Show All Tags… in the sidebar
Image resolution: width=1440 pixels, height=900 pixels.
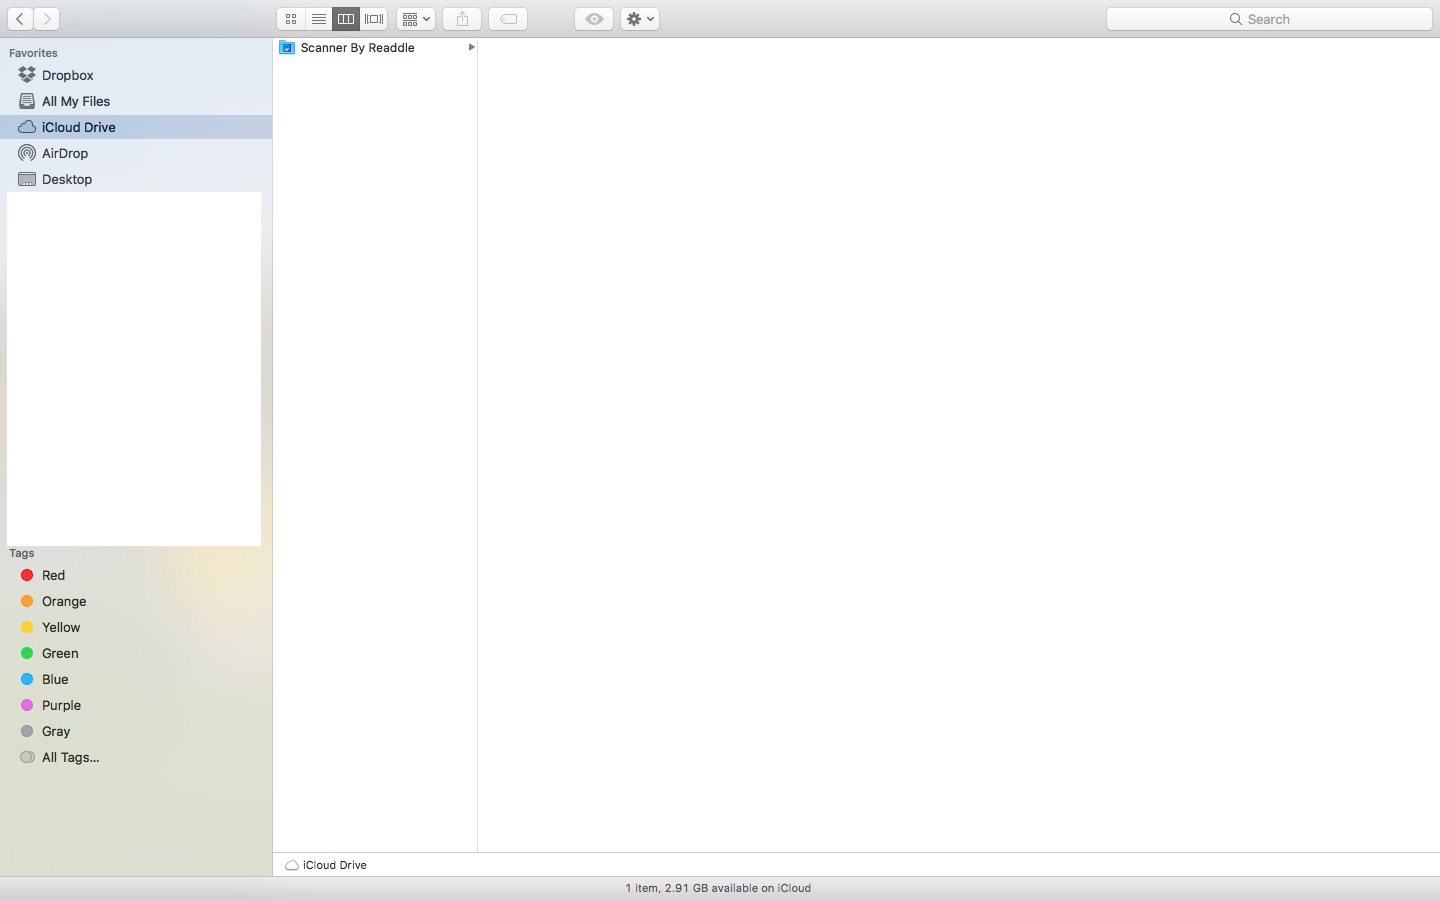136,757
